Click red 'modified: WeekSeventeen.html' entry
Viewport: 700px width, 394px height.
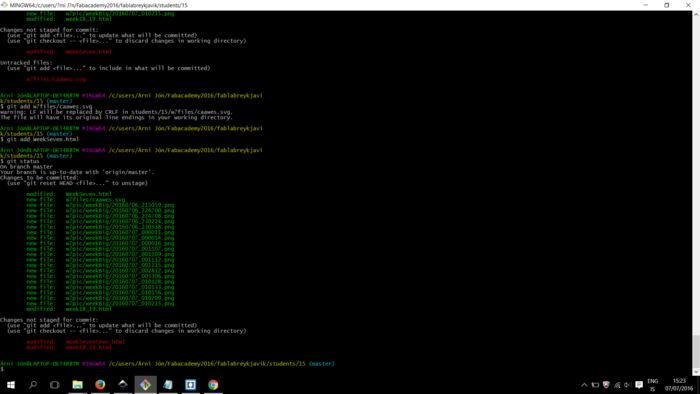coord(75,341)
